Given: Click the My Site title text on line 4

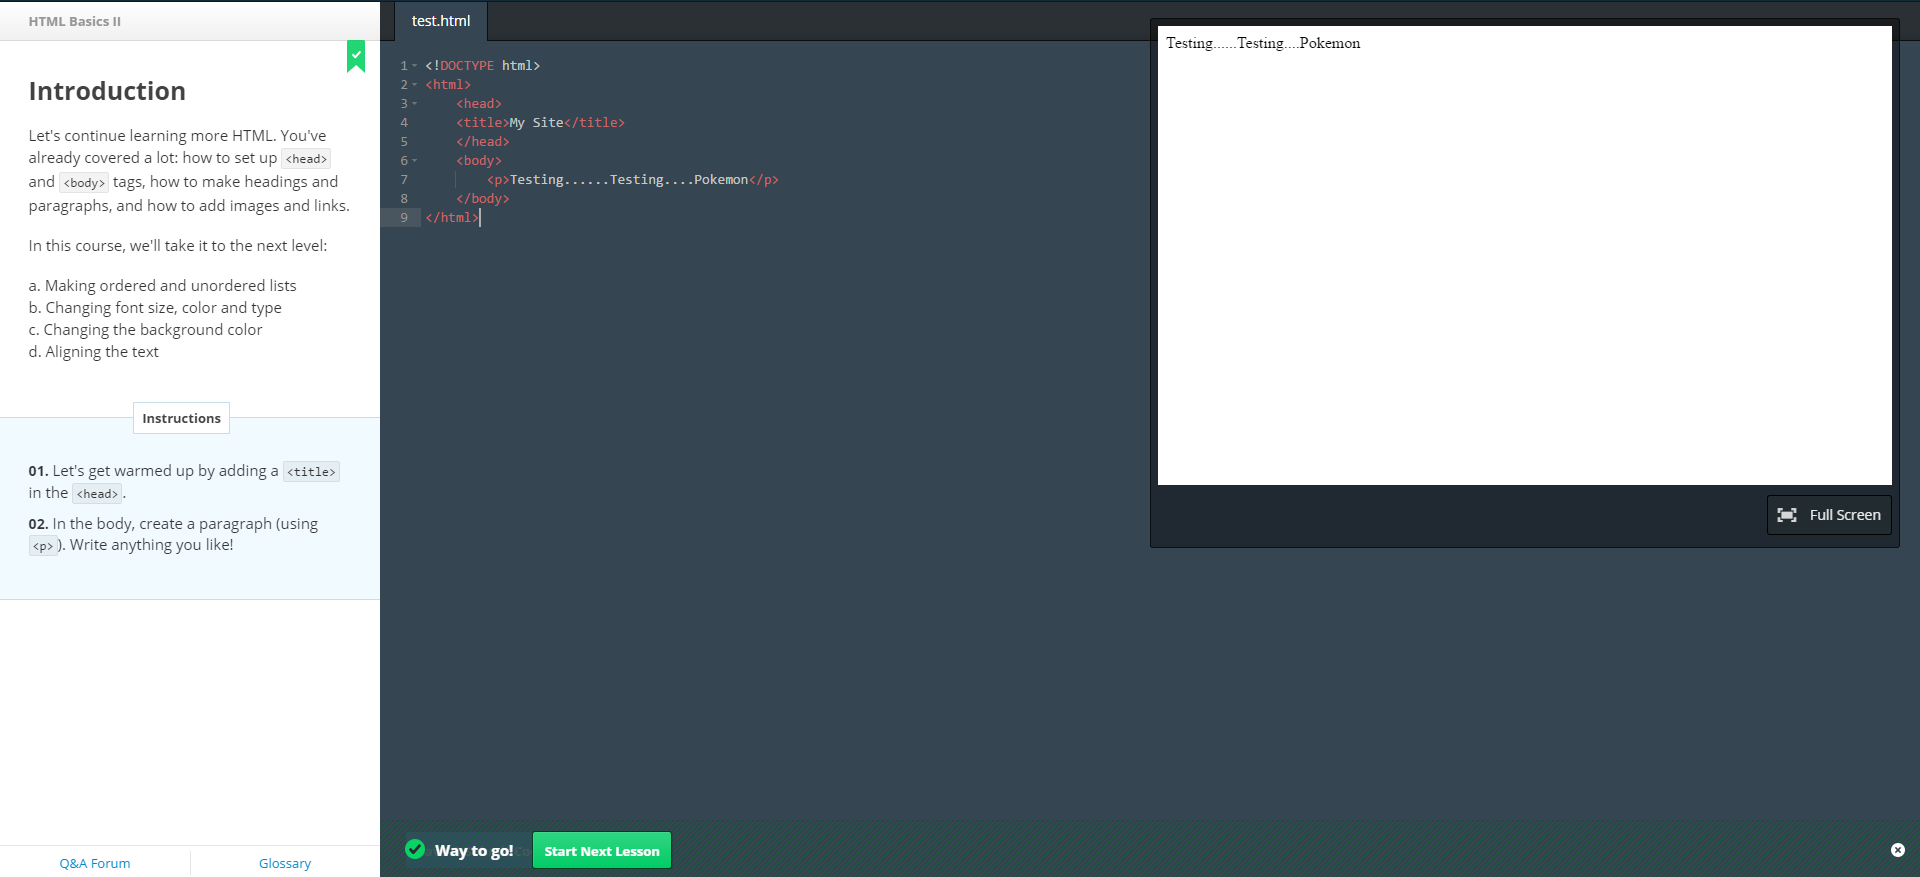Looking at the screenshot, I should click(x=536, y=123).
